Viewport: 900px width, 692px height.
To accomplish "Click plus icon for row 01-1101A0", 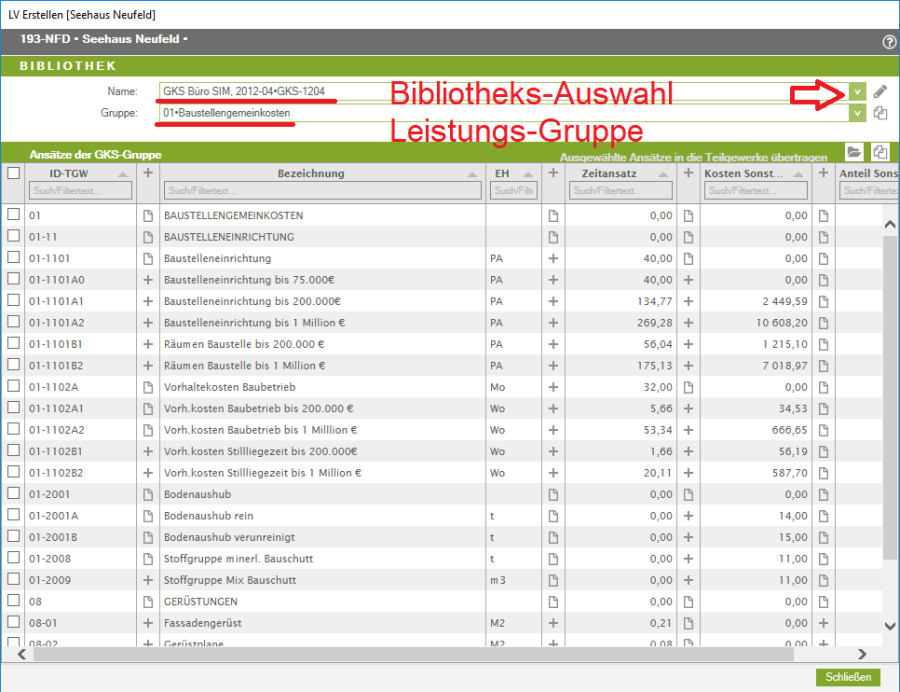I will click(x=148, y=280).
